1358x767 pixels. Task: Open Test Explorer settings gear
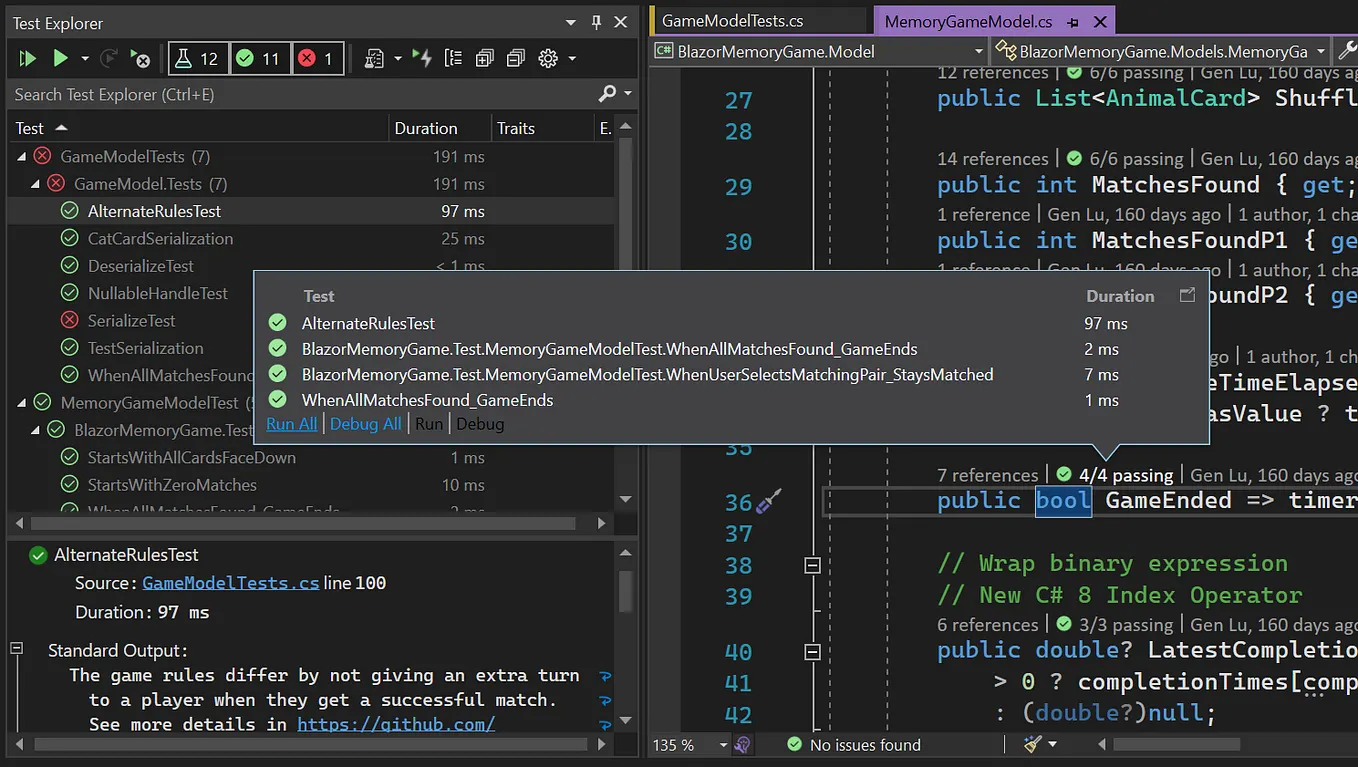point(547,58)
